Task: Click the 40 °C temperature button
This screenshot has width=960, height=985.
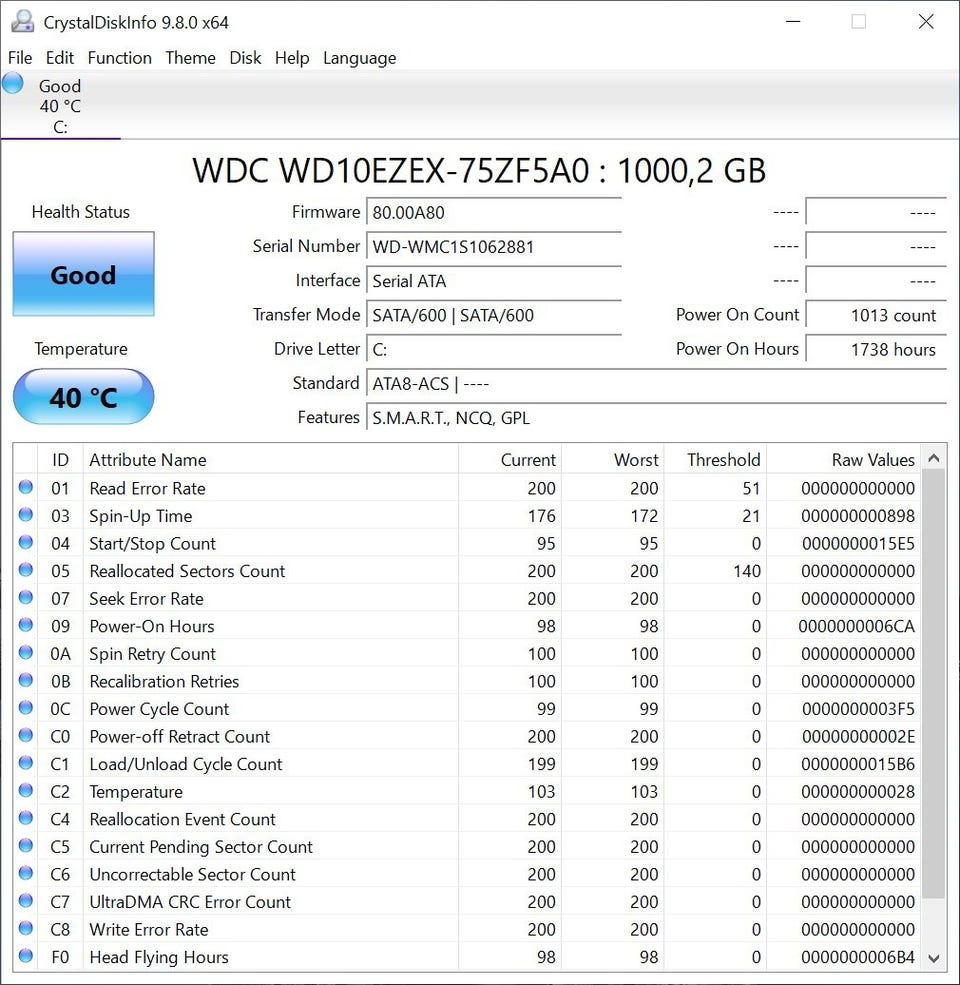Action: click(84, 397)
